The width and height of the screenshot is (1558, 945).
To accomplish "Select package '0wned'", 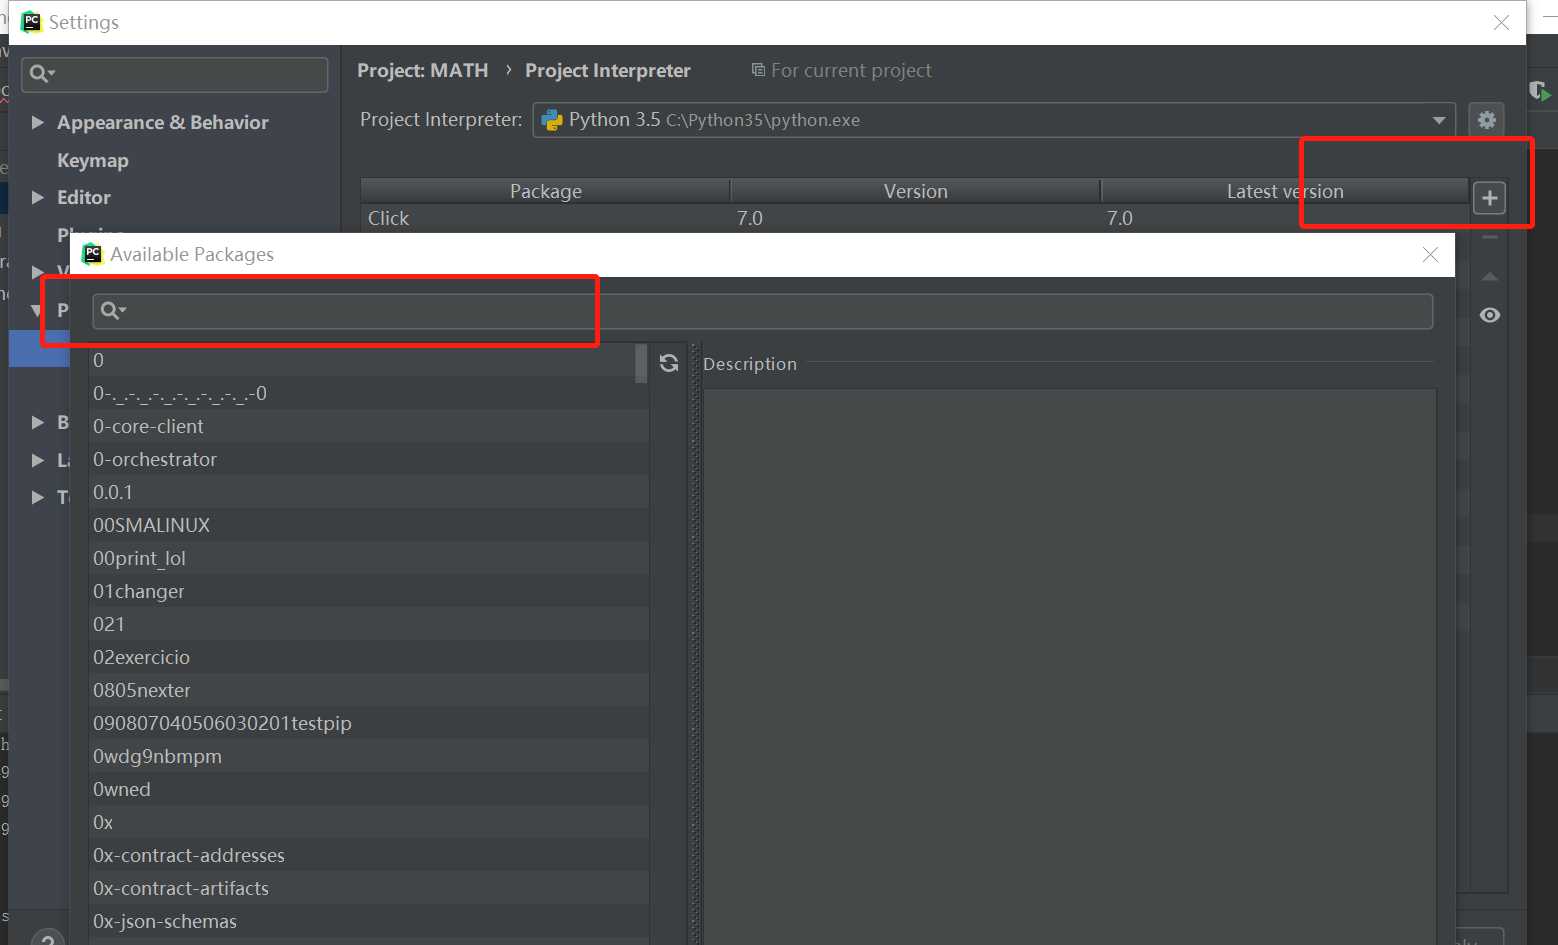I will point(369,789).
